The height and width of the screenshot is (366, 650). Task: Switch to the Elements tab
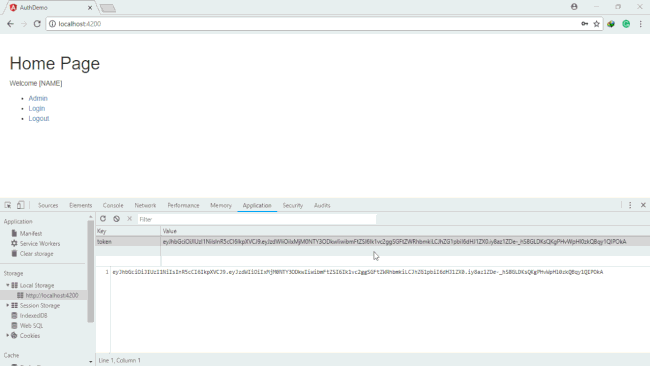pos(80,205)
